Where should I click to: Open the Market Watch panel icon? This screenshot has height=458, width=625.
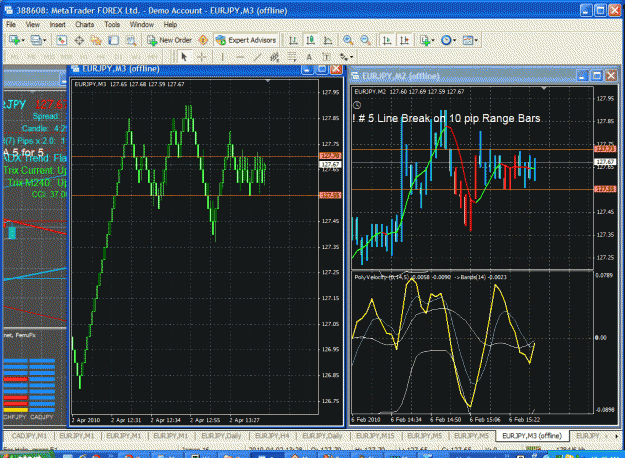(x=61, y=40)
